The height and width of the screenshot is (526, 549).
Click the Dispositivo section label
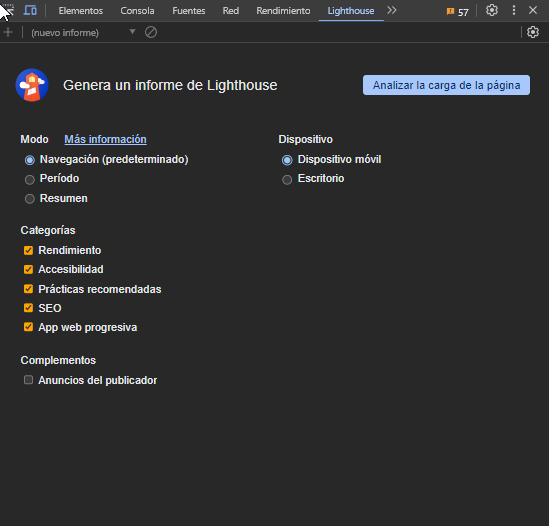[305, 139]
